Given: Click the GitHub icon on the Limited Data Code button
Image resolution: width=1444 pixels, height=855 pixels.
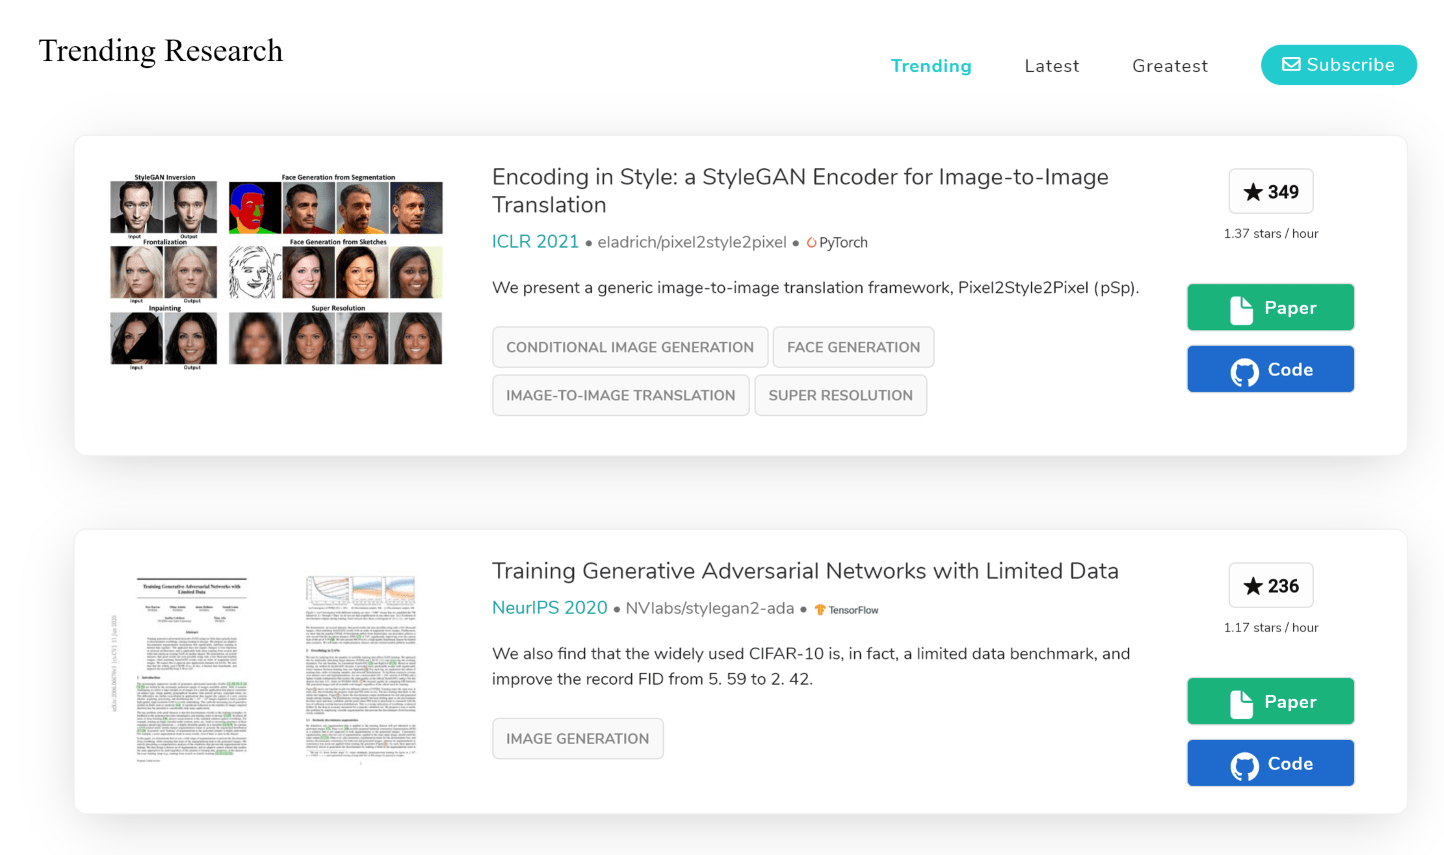Looking at the screenshot, I should point(1245,766).
